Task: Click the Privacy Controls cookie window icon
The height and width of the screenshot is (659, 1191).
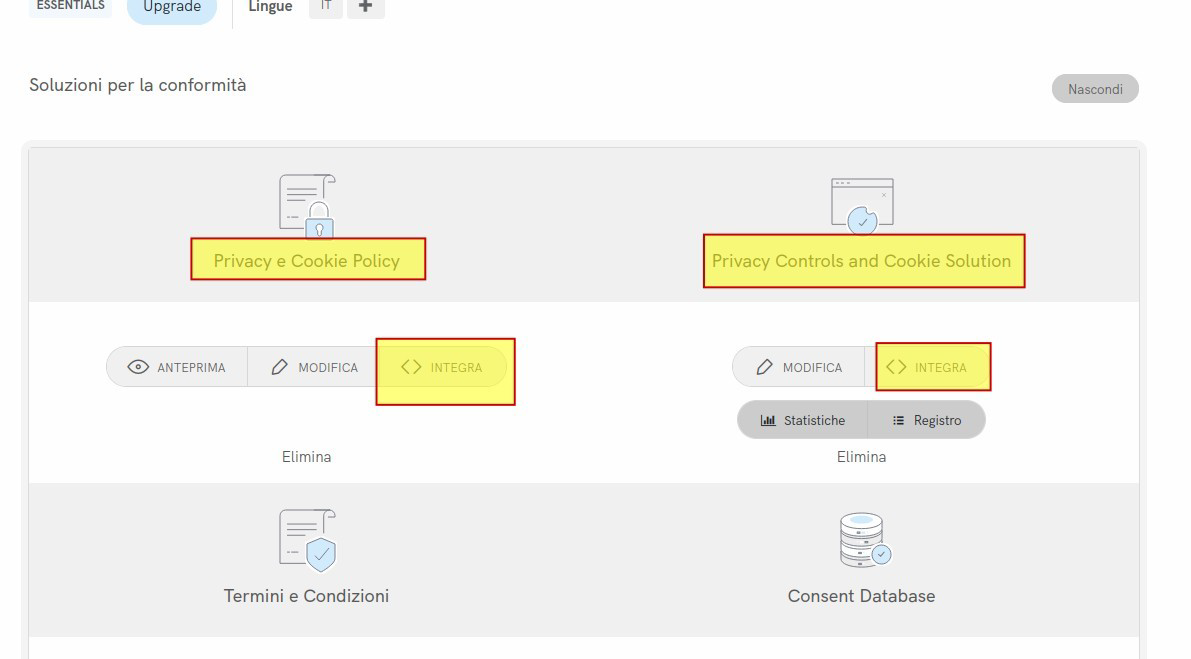Action: [861, 205]
